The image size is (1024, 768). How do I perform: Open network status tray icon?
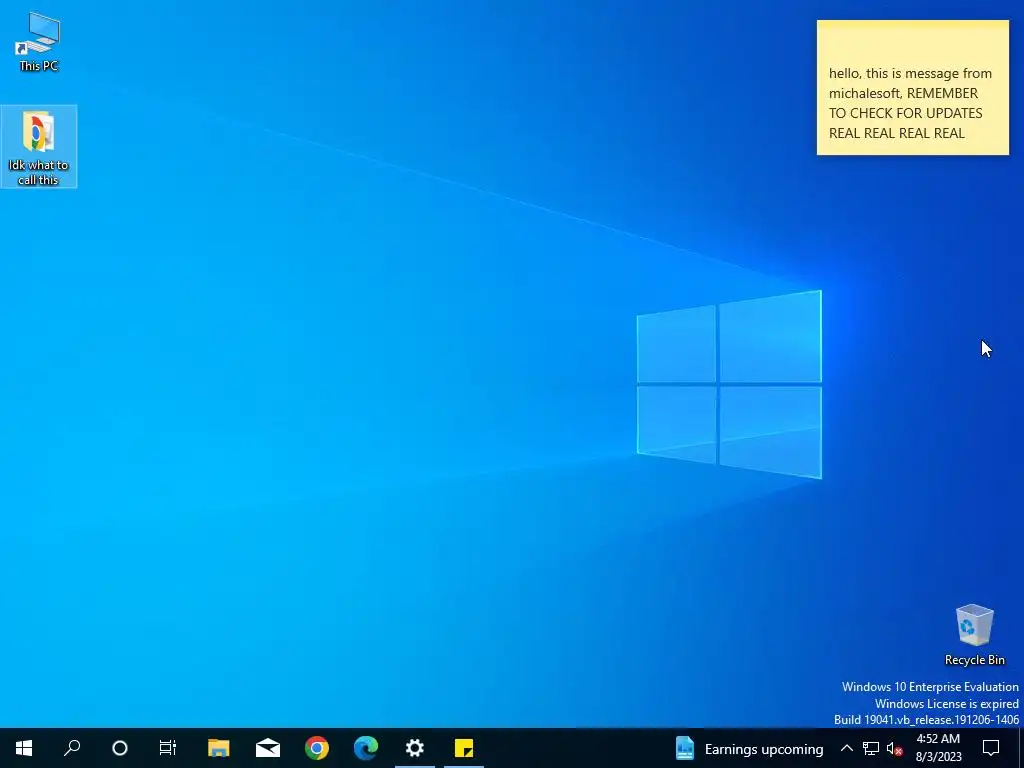(x=871, y=748)
